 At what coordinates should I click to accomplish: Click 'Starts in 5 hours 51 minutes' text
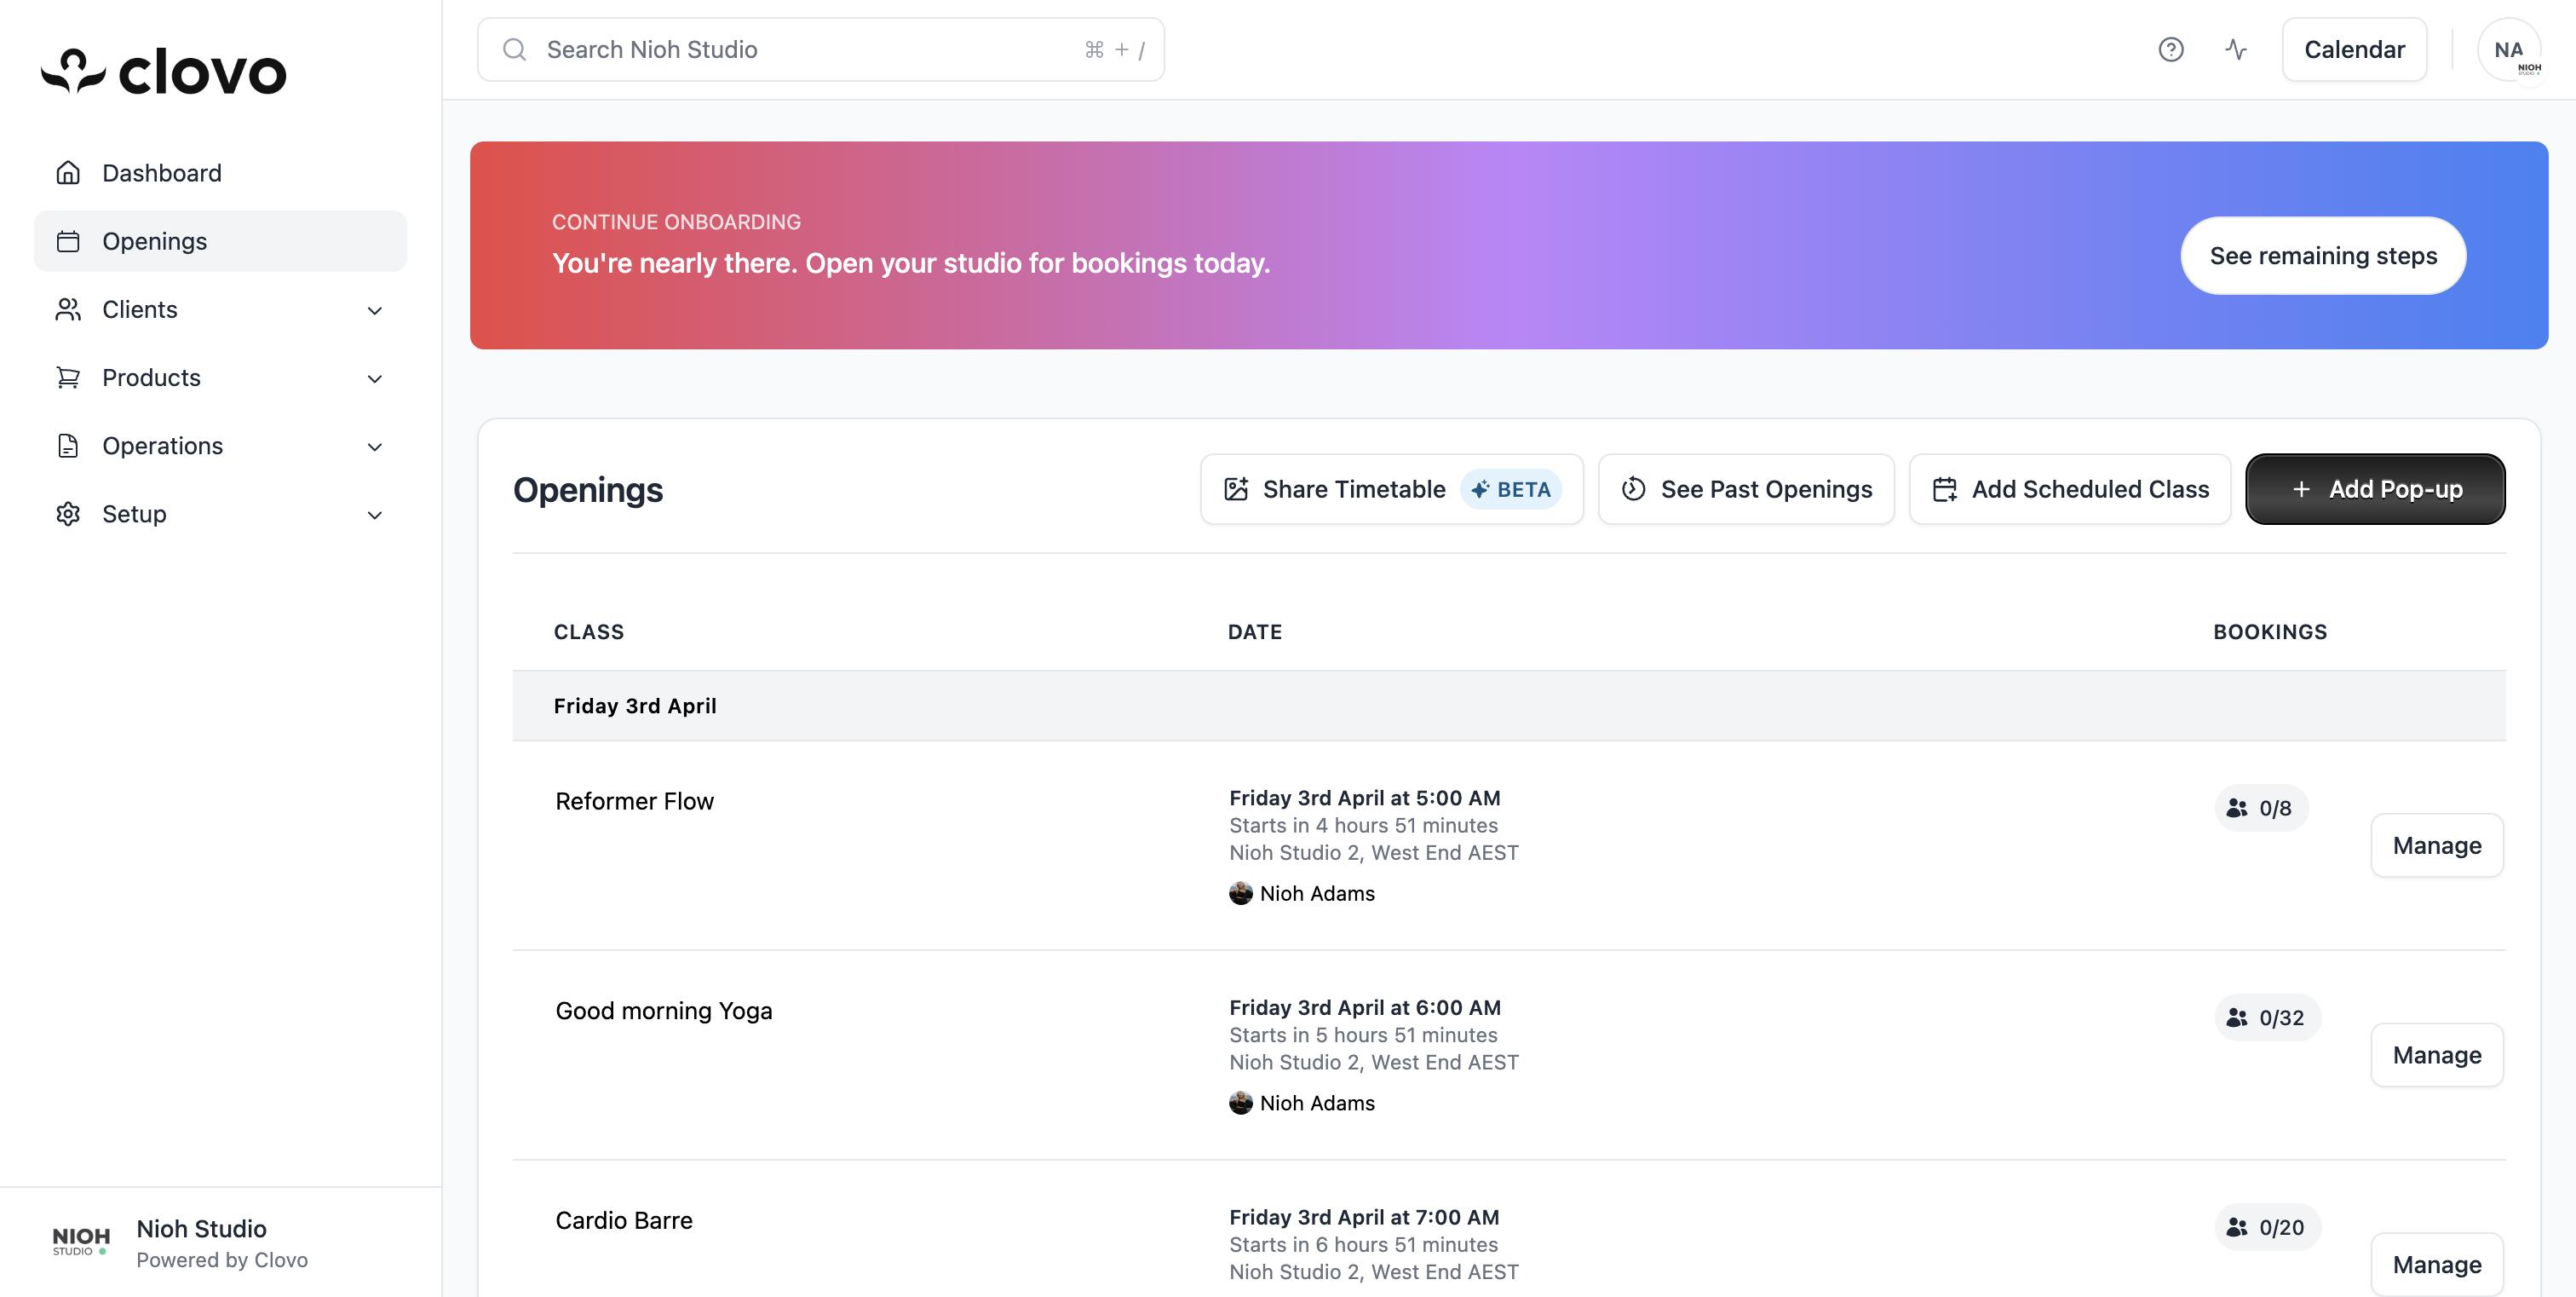(1363, 1035)
